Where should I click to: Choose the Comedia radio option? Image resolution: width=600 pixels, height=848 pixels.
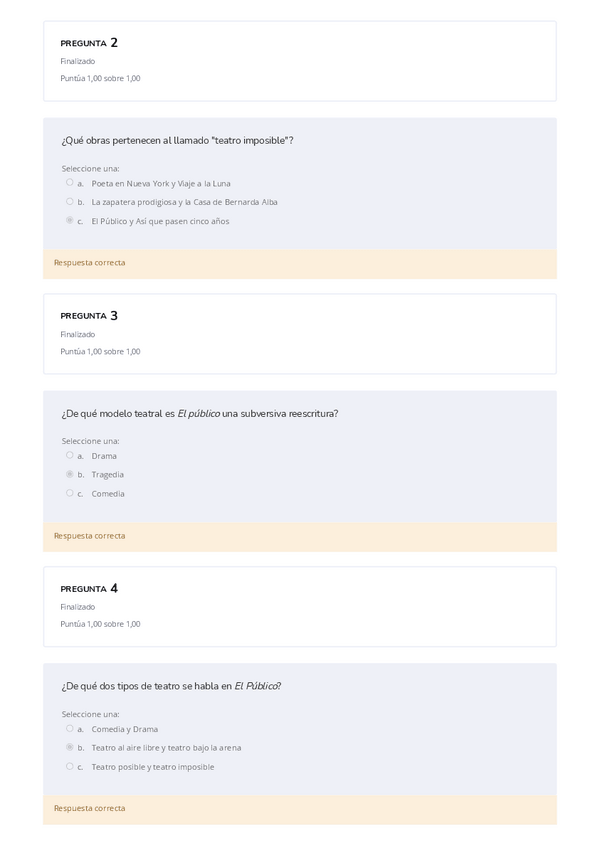click(x=70, y=493)
